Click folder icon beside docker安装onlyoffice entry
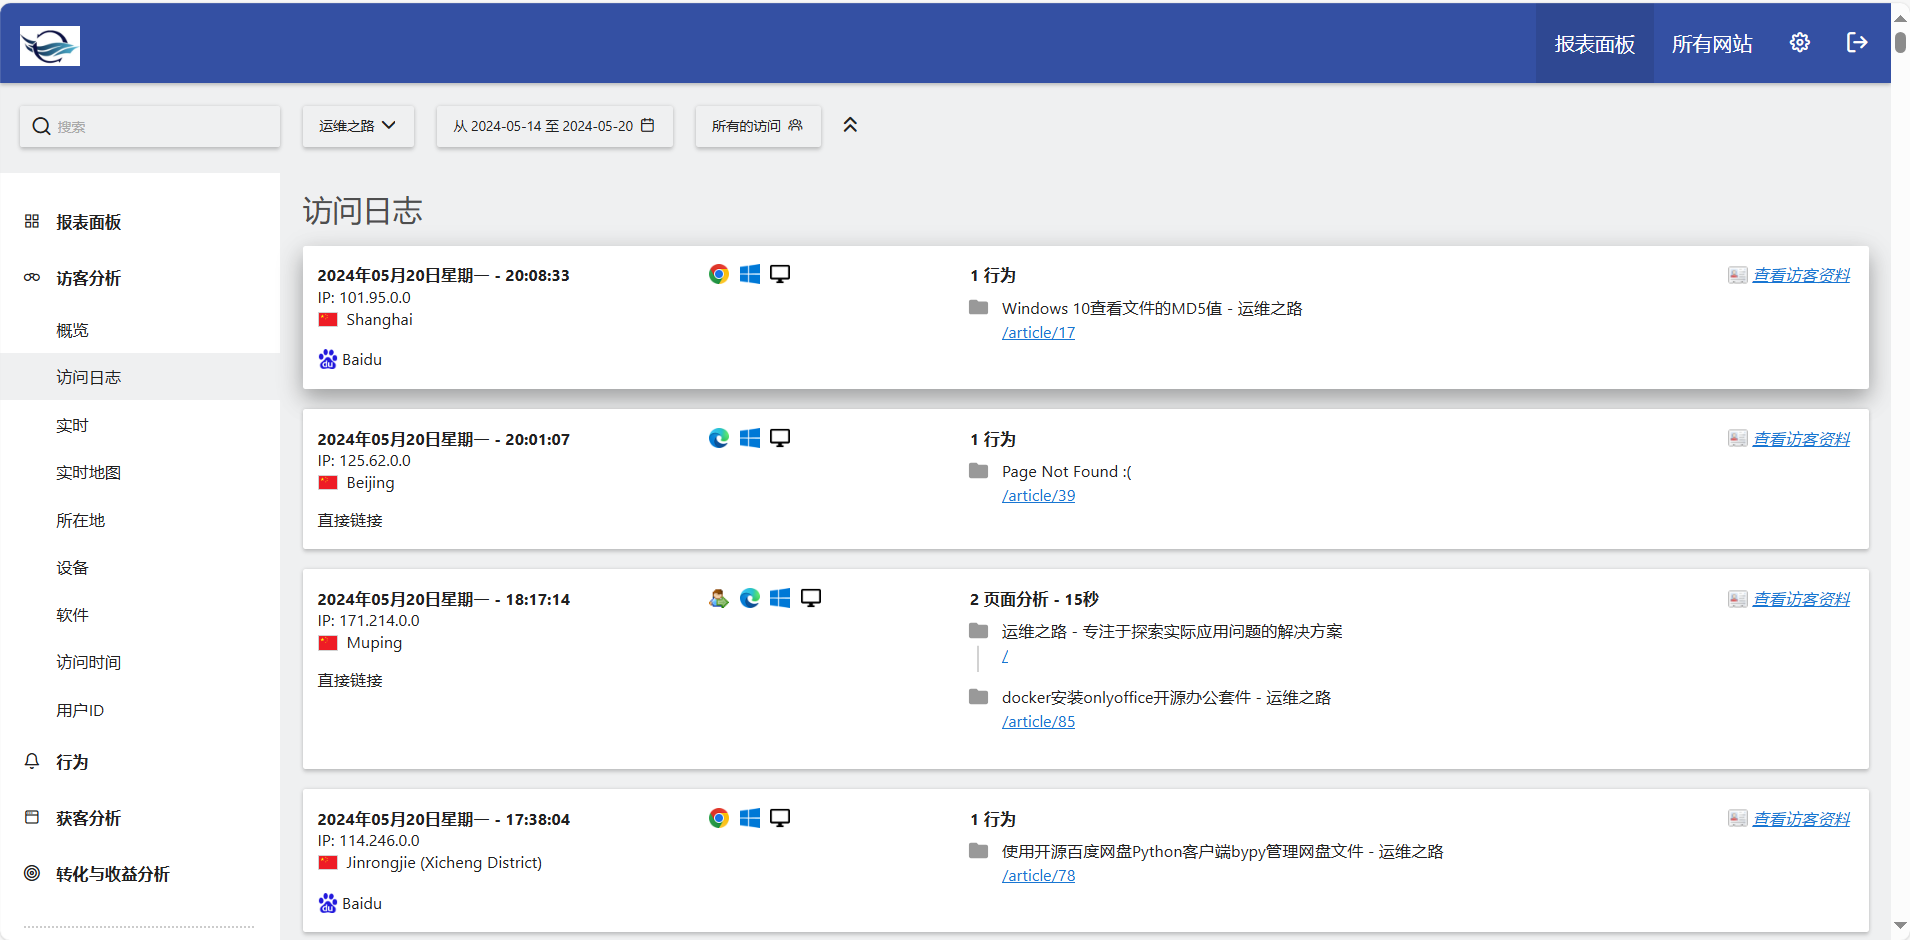 tap(979, 697)
